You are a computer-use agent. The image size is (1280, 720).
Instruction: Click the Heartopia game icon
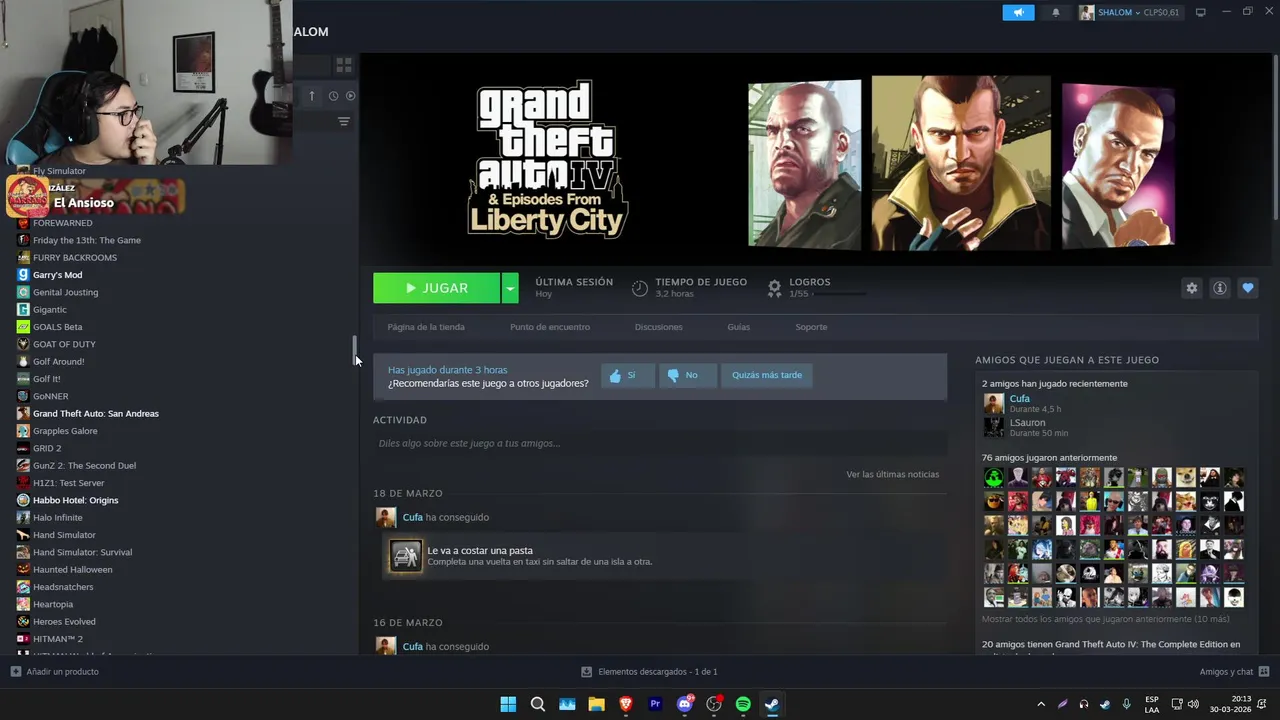pyautogui.click(x=23, y=604)
